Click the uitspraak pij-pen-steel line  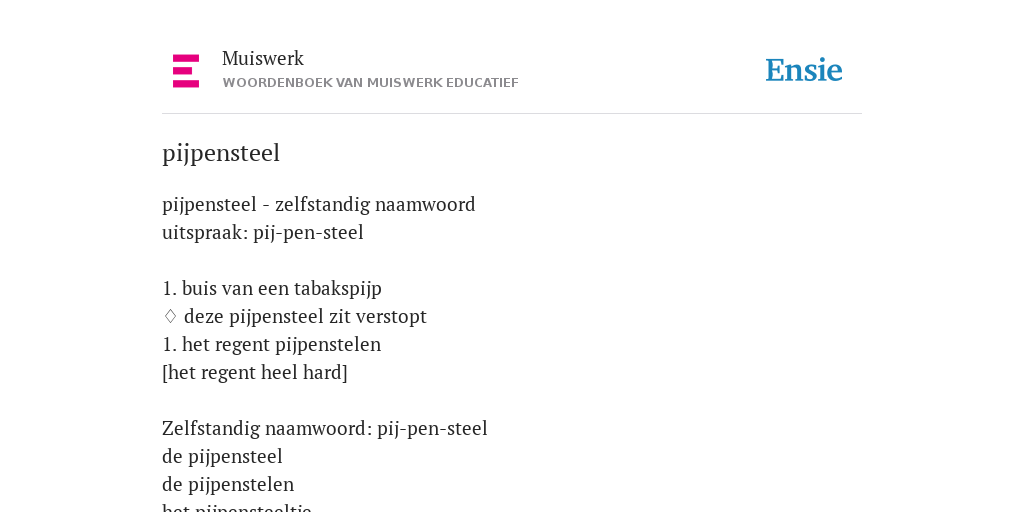tap(263, 233)
